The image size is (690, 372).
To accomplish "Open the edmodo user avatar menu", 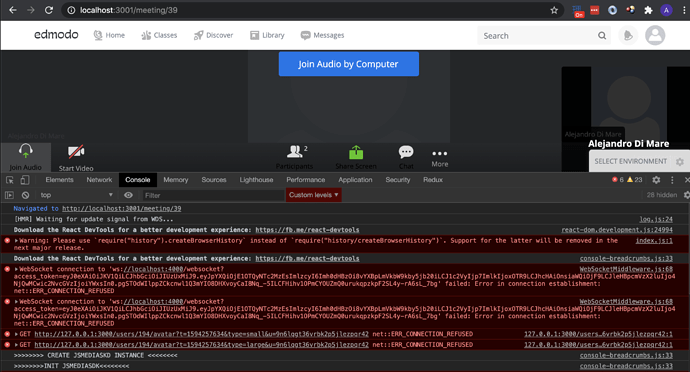I will pyautogui.click(x=655, y=35).
